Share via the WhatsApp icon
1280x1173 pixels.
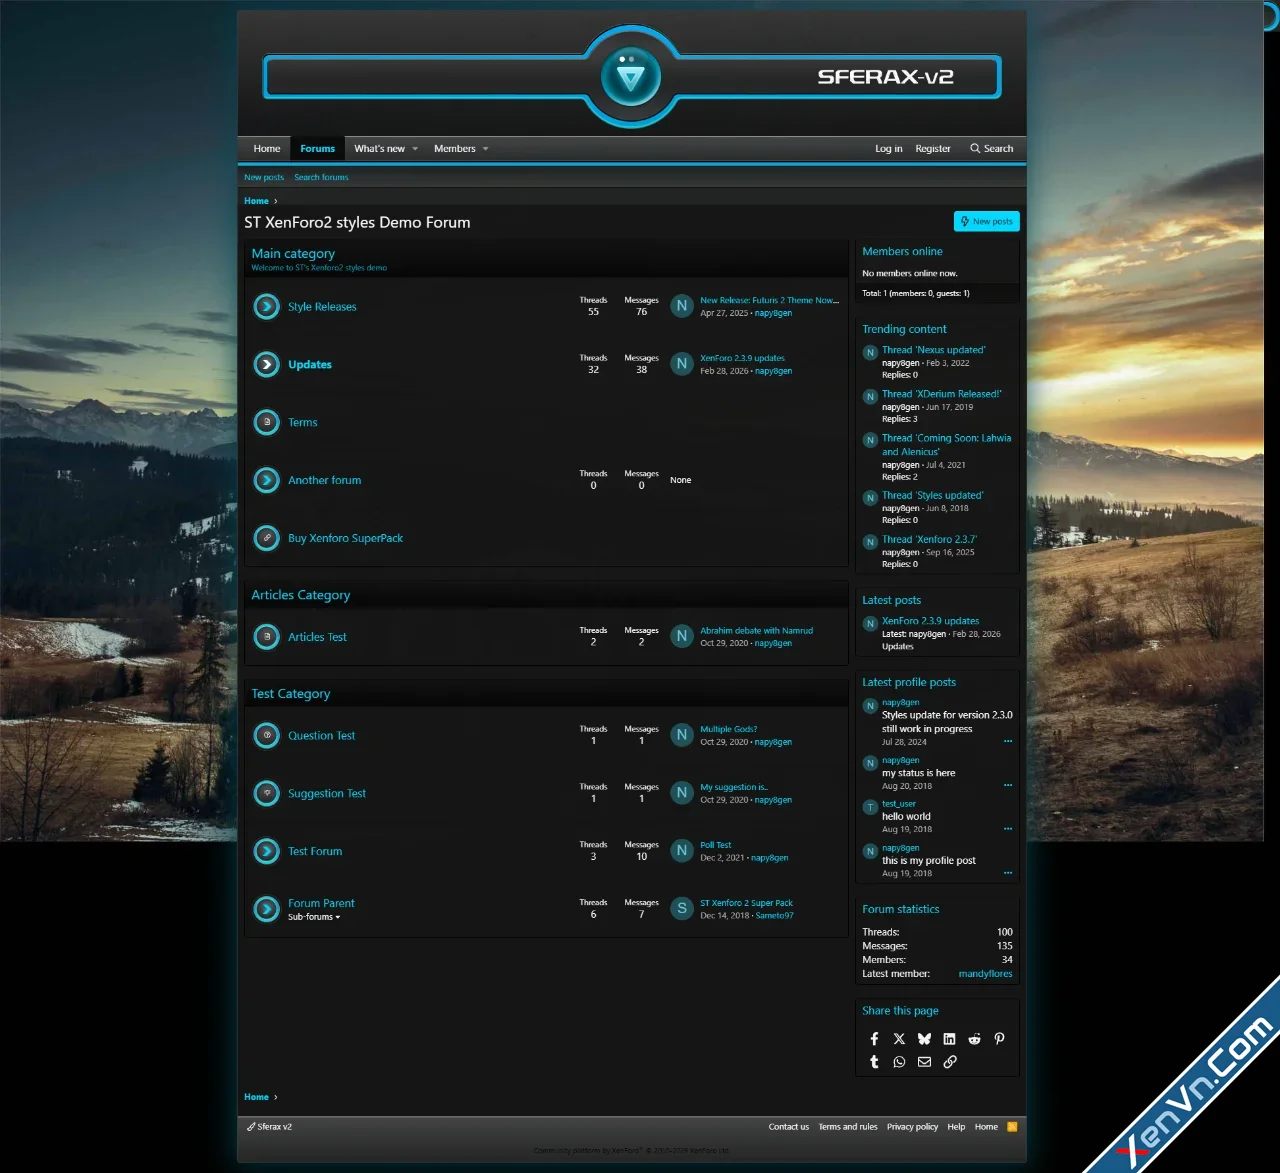point(899,1061)
